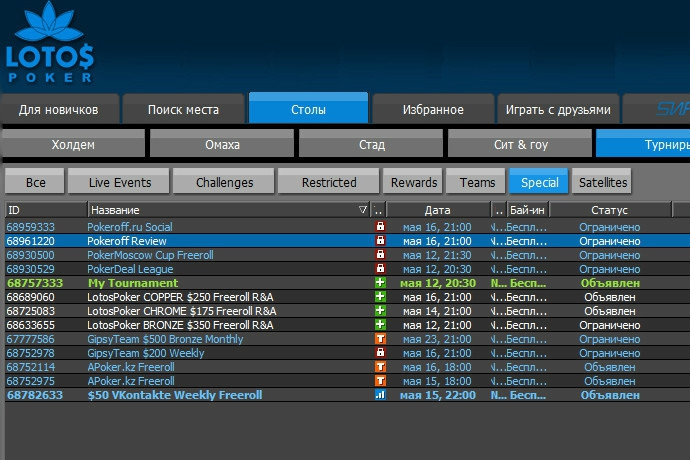The height and width of the screenshot is (460, 690).
Task: Select the Столы tab
Action: click(308, 108)
